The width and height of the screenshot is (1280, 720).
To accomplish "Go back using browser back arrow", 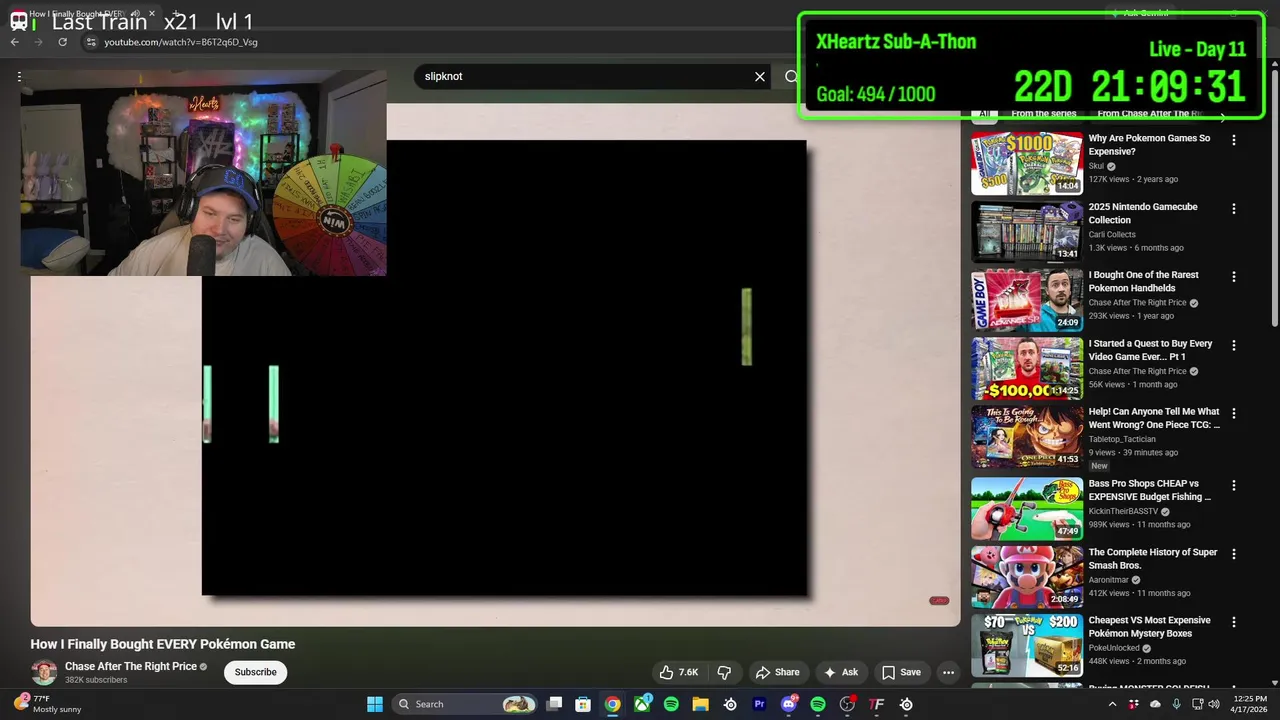I will click(14, 42).
